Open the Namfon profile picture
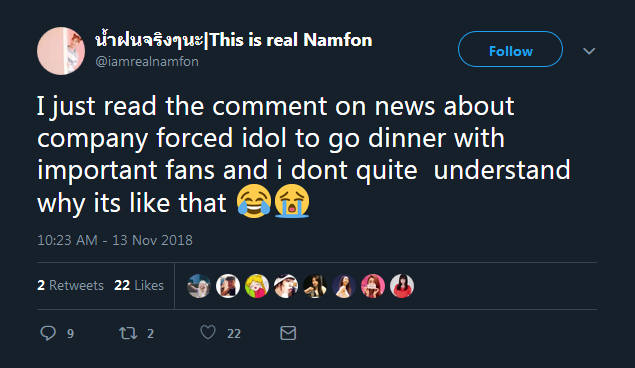The image size is (635, 368). point(61,51)
